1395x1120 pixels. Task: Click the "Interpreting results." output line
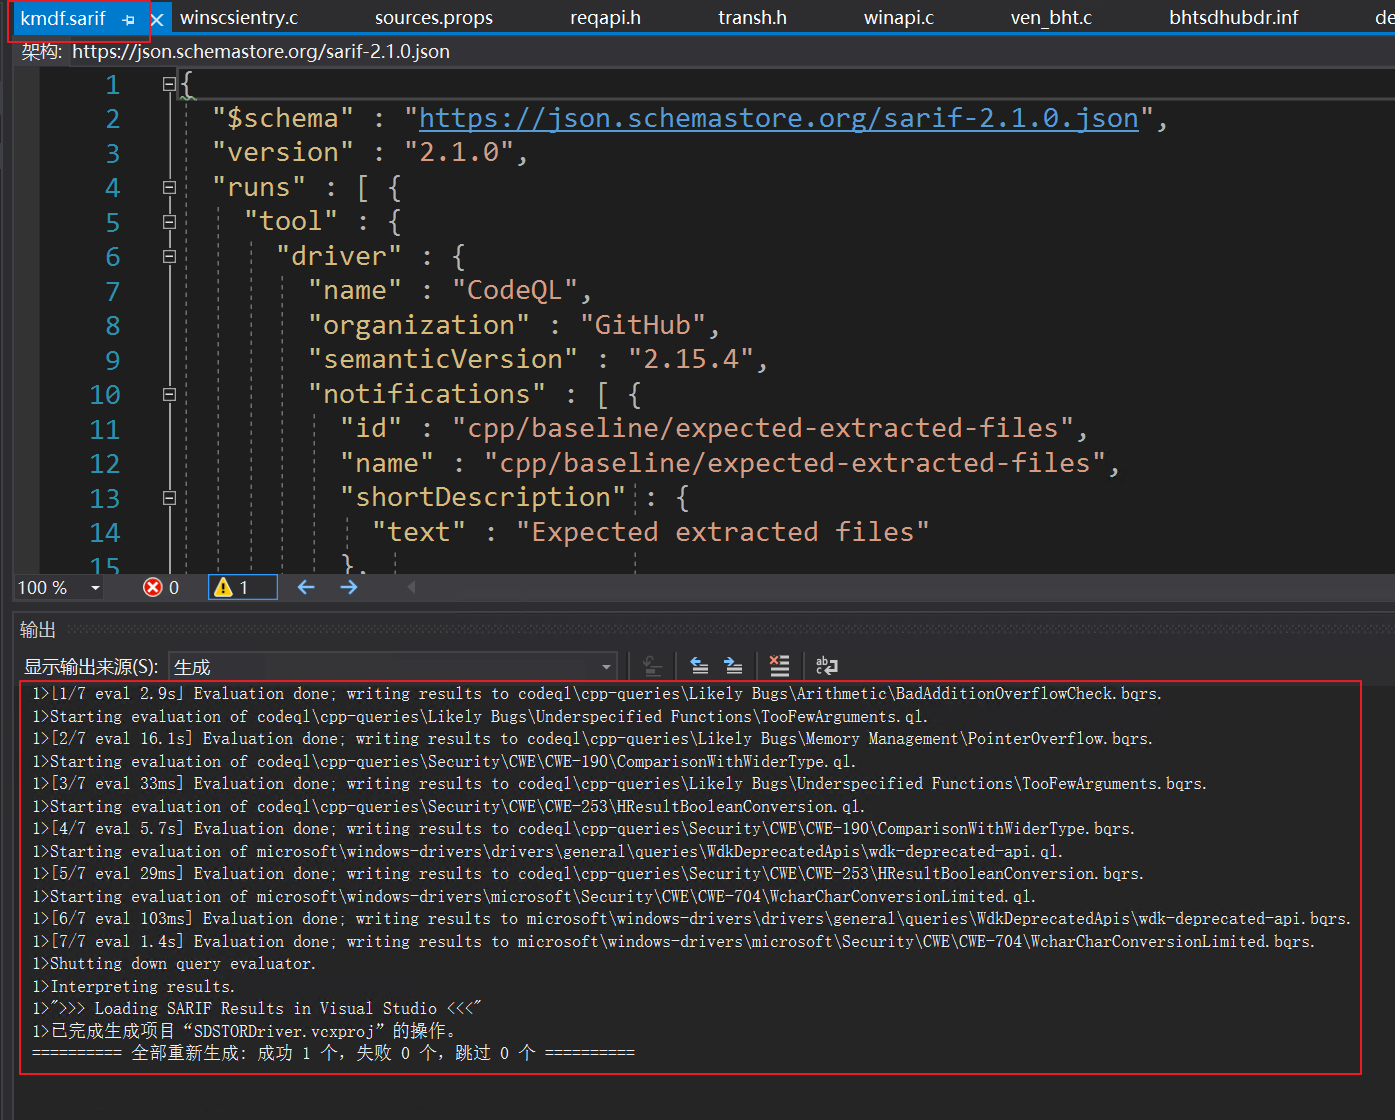coord(134,987)
